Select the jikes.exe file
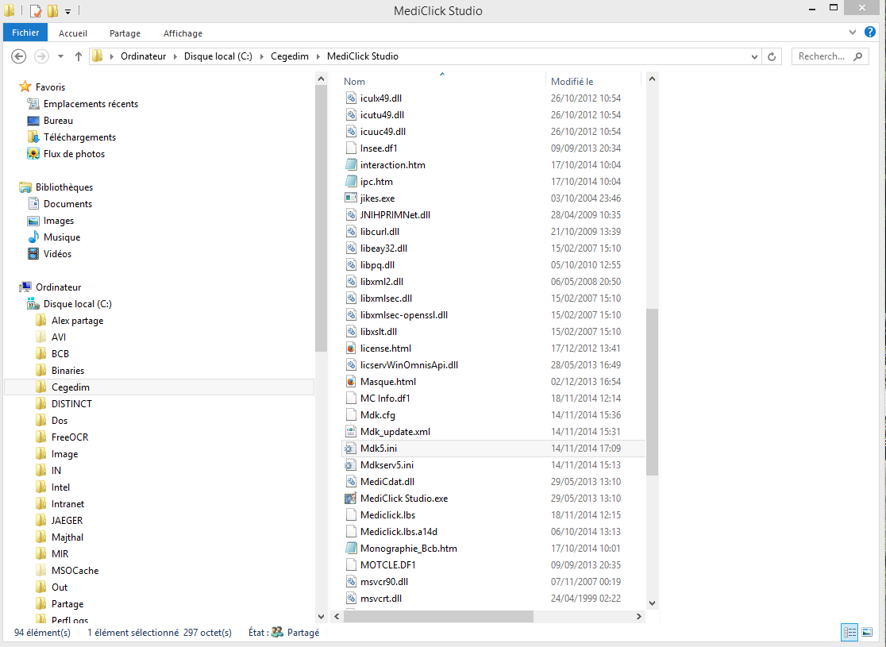 [377, 198]
